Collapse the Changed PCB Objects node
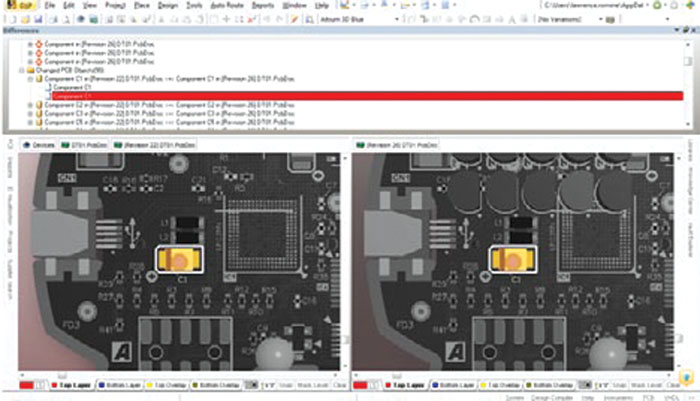 [22, 70]
